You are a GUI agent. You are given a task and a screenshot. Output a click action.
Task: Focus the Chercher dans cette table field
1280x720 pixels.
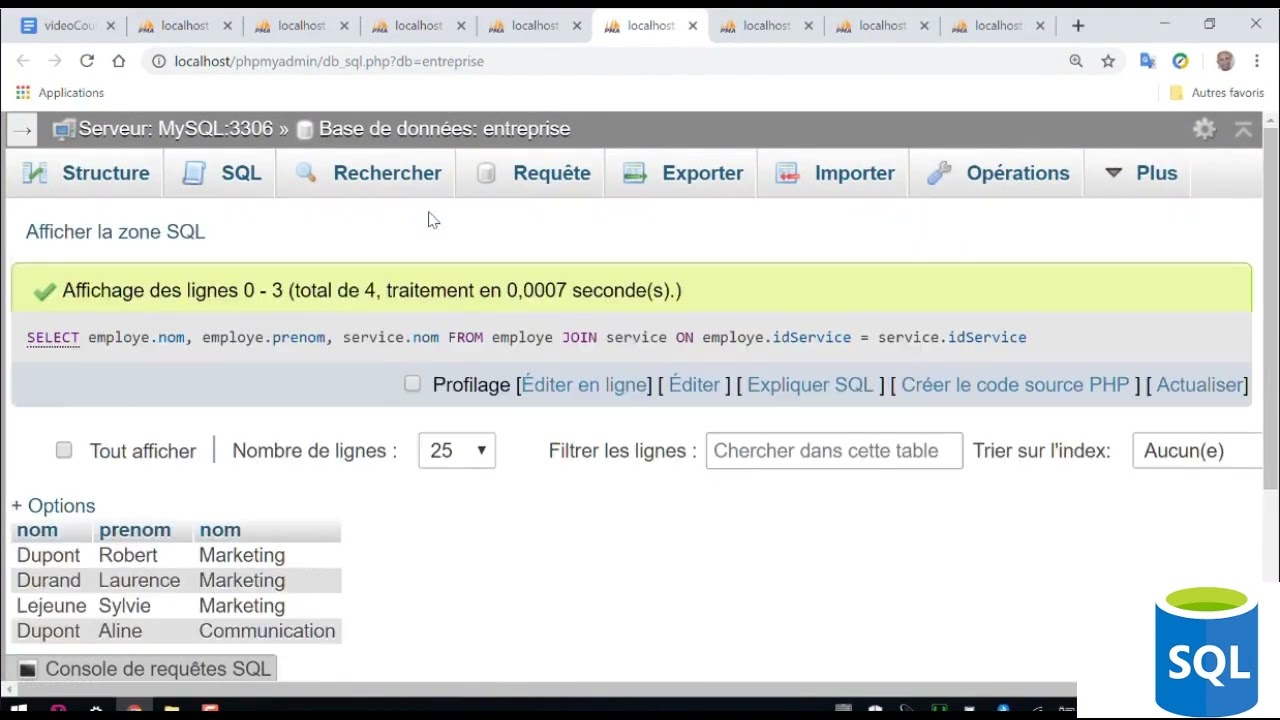[834, 450]
